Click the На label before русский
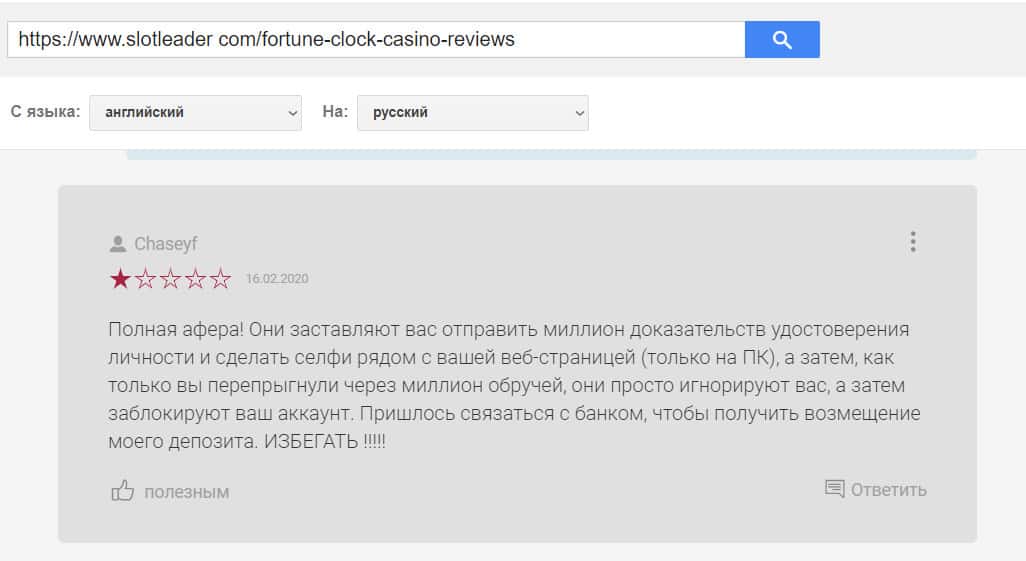This screenshot has width=1026, height=561. click(335, 112)
